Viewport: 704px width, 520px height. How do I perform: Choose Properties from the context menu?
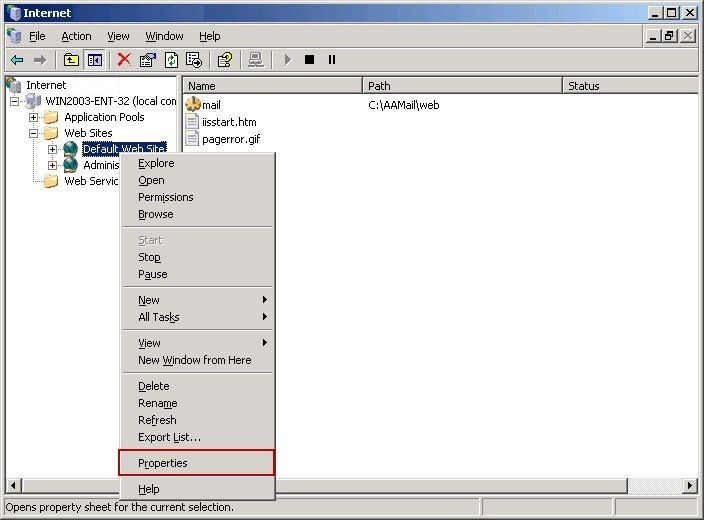[197, 463]
